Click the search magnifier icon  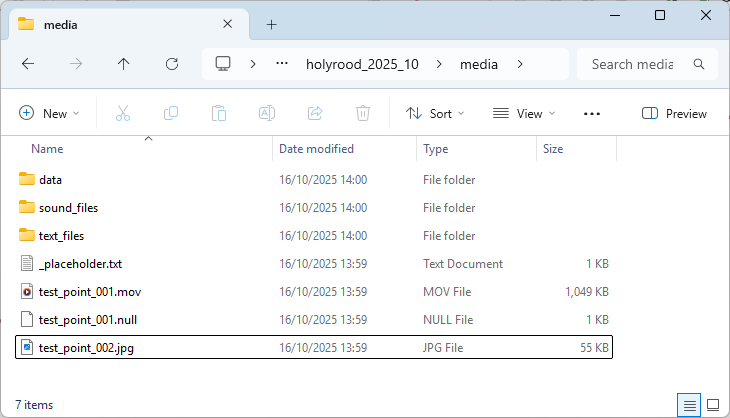click(699, 64)
